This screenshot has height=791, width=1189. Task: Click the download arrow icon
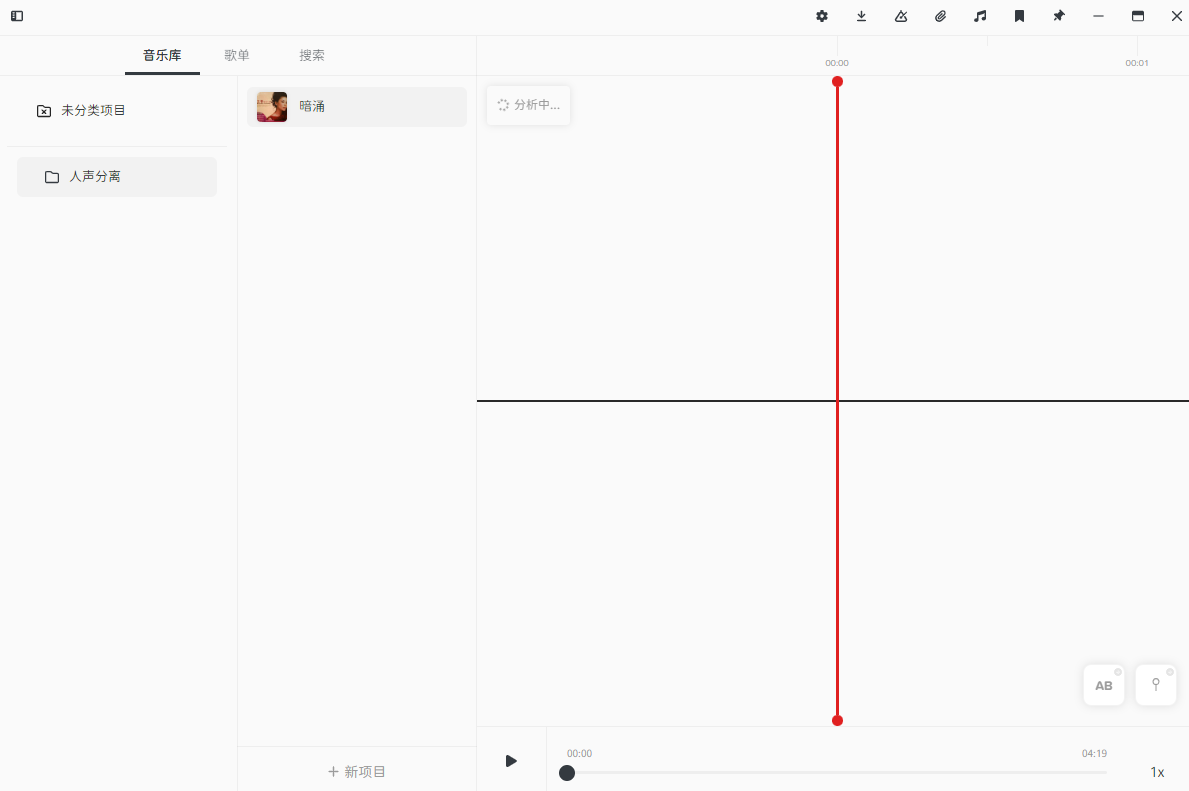(x=861, y=16)
